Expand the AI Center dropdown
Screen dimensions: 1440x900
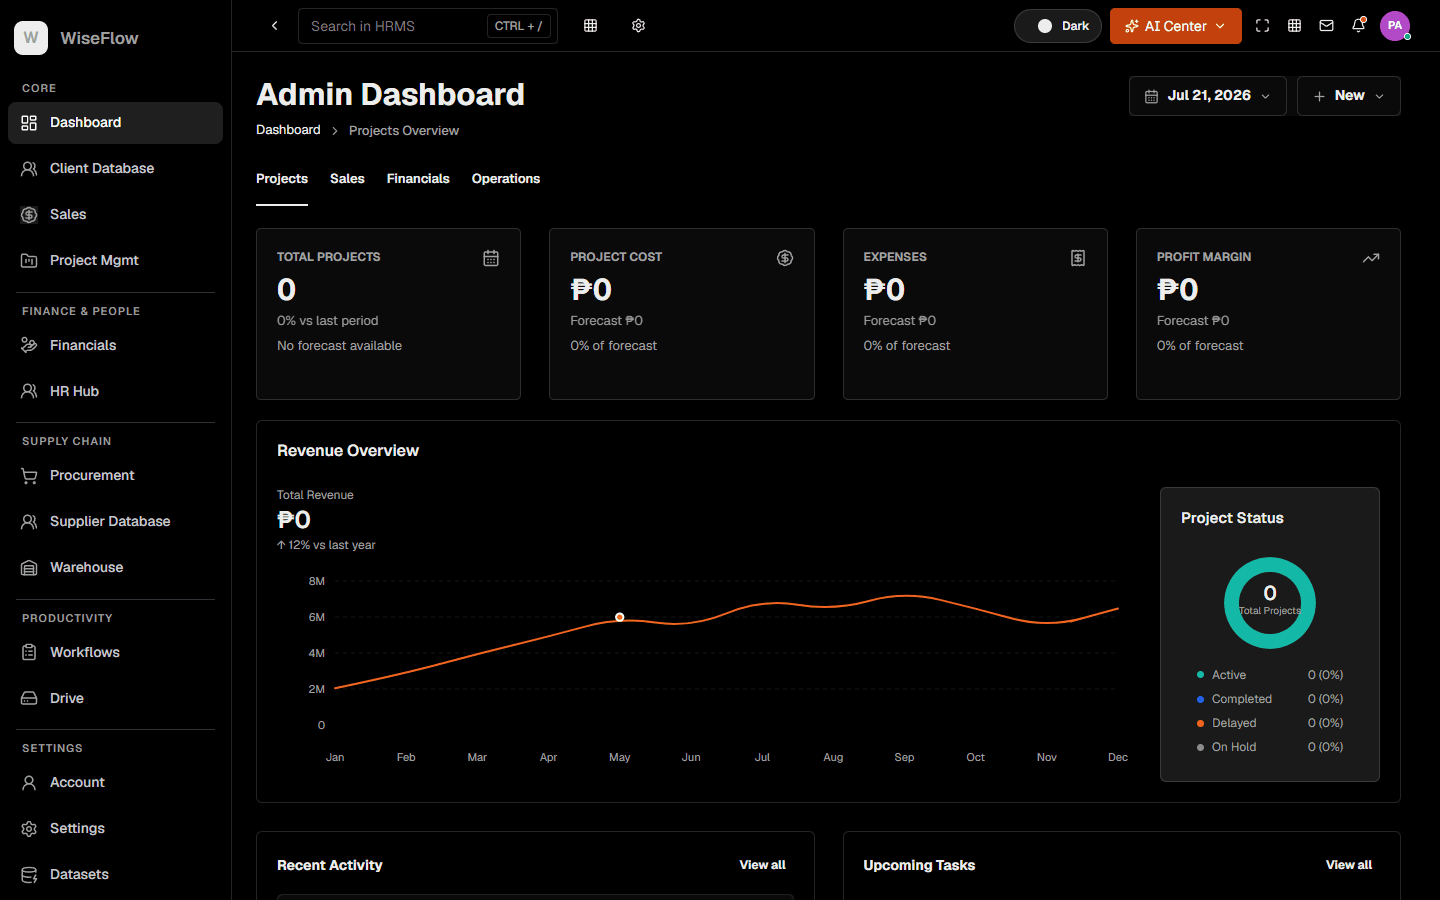1176,26
